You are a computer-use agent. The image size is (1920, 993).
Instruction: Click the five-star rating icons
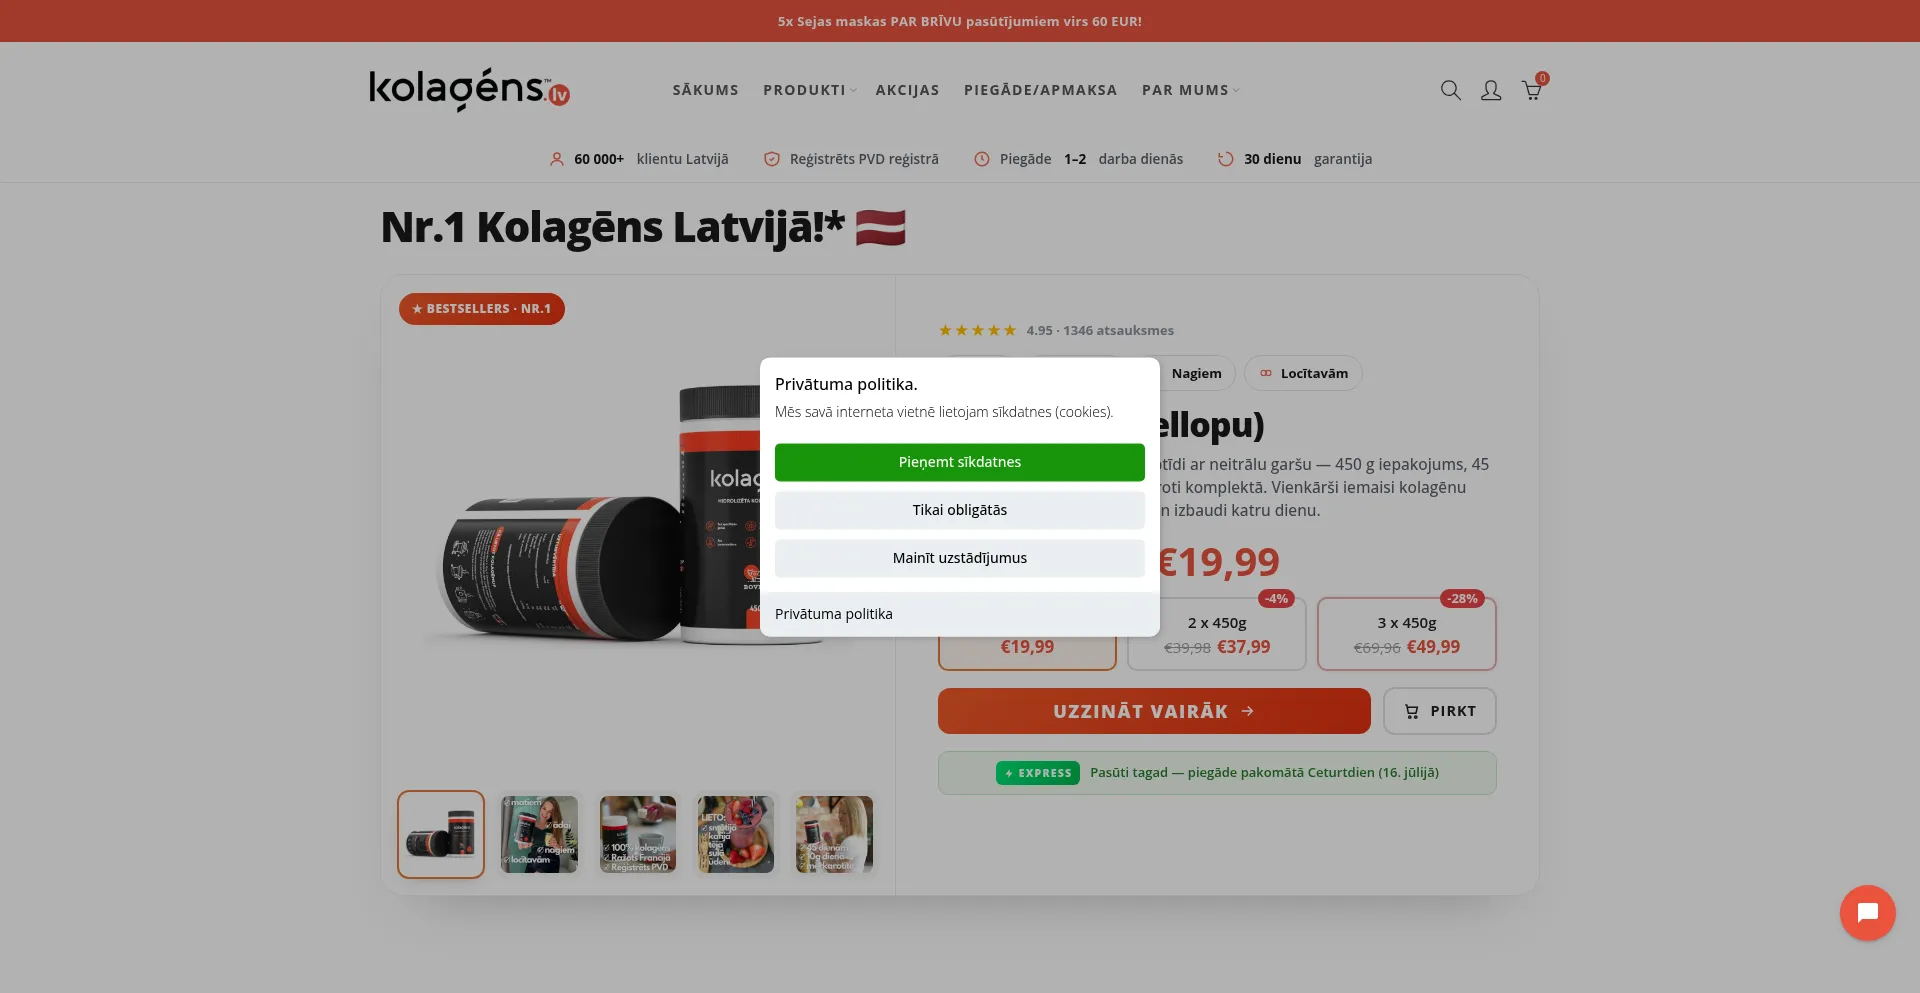tap(977, 330)
